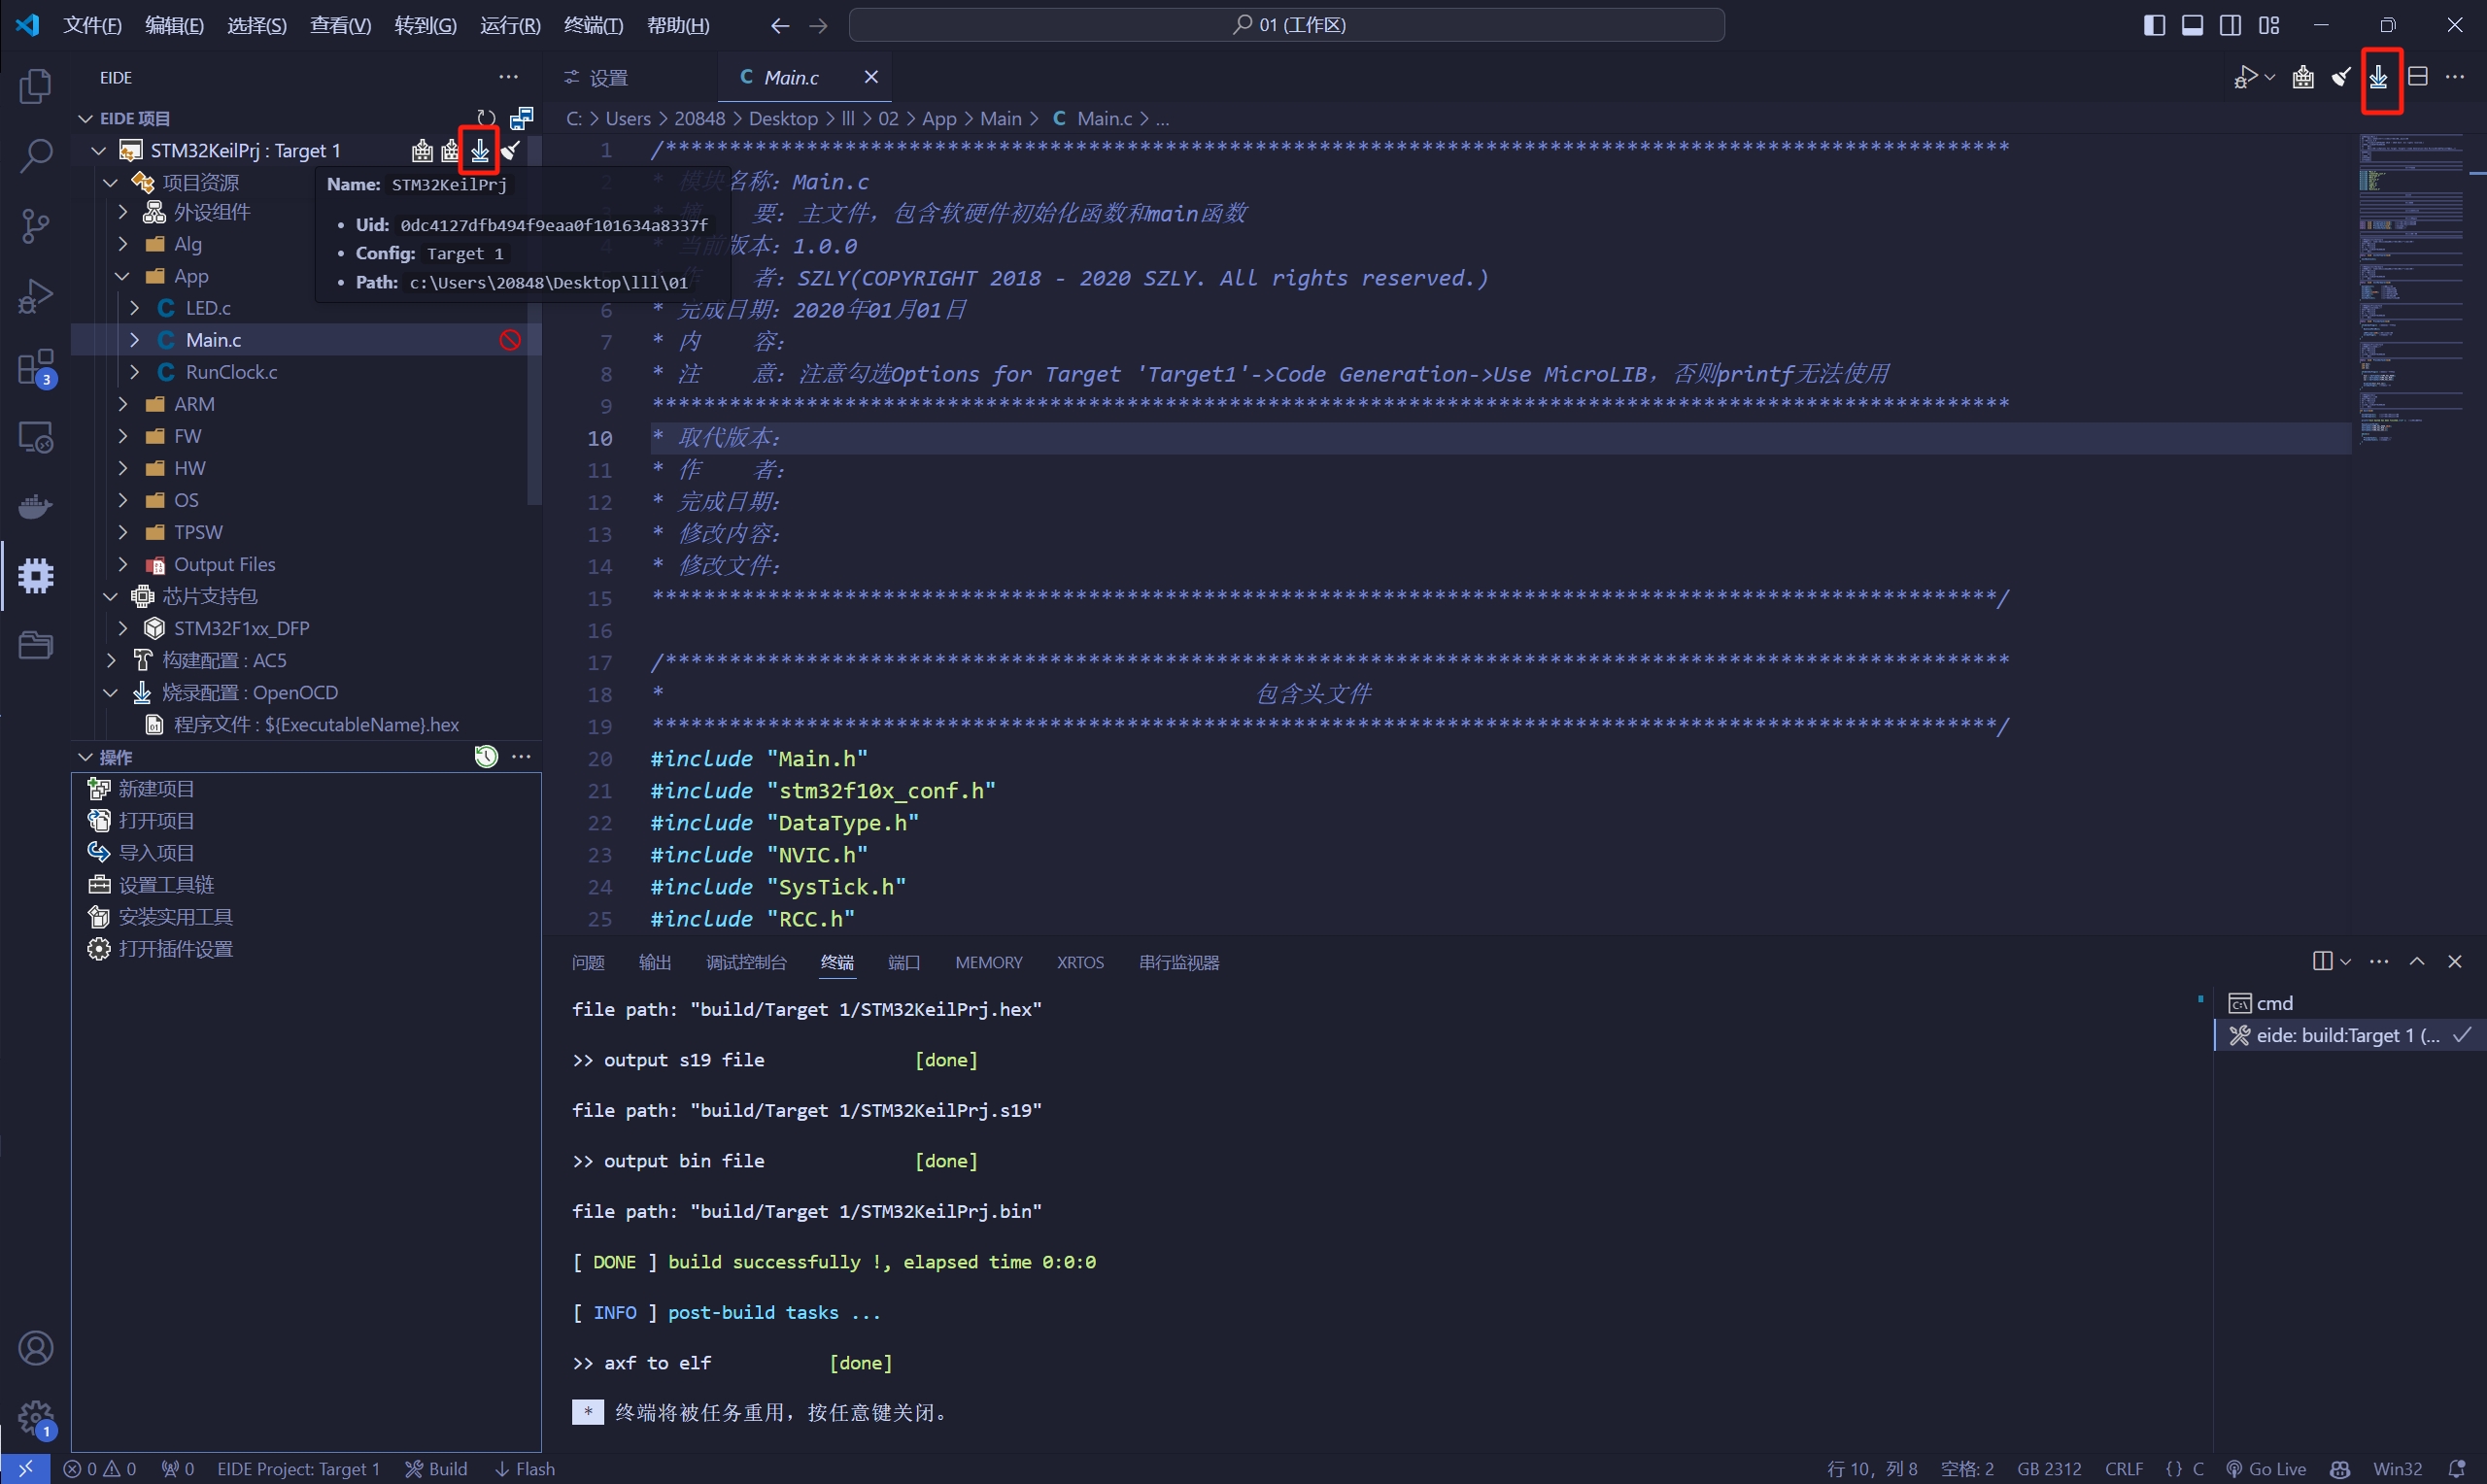Click the clean broom icon on STM32KeilPrj row
Viewport: 2487px width, 1484px height.
pos(510,150)
